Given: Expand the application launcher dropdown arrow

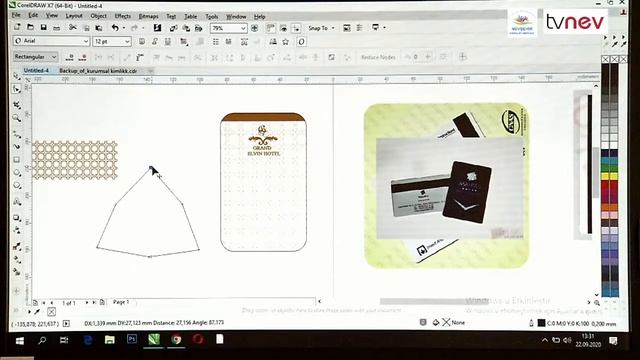Looking at the screenshot, I should (384, 28).
